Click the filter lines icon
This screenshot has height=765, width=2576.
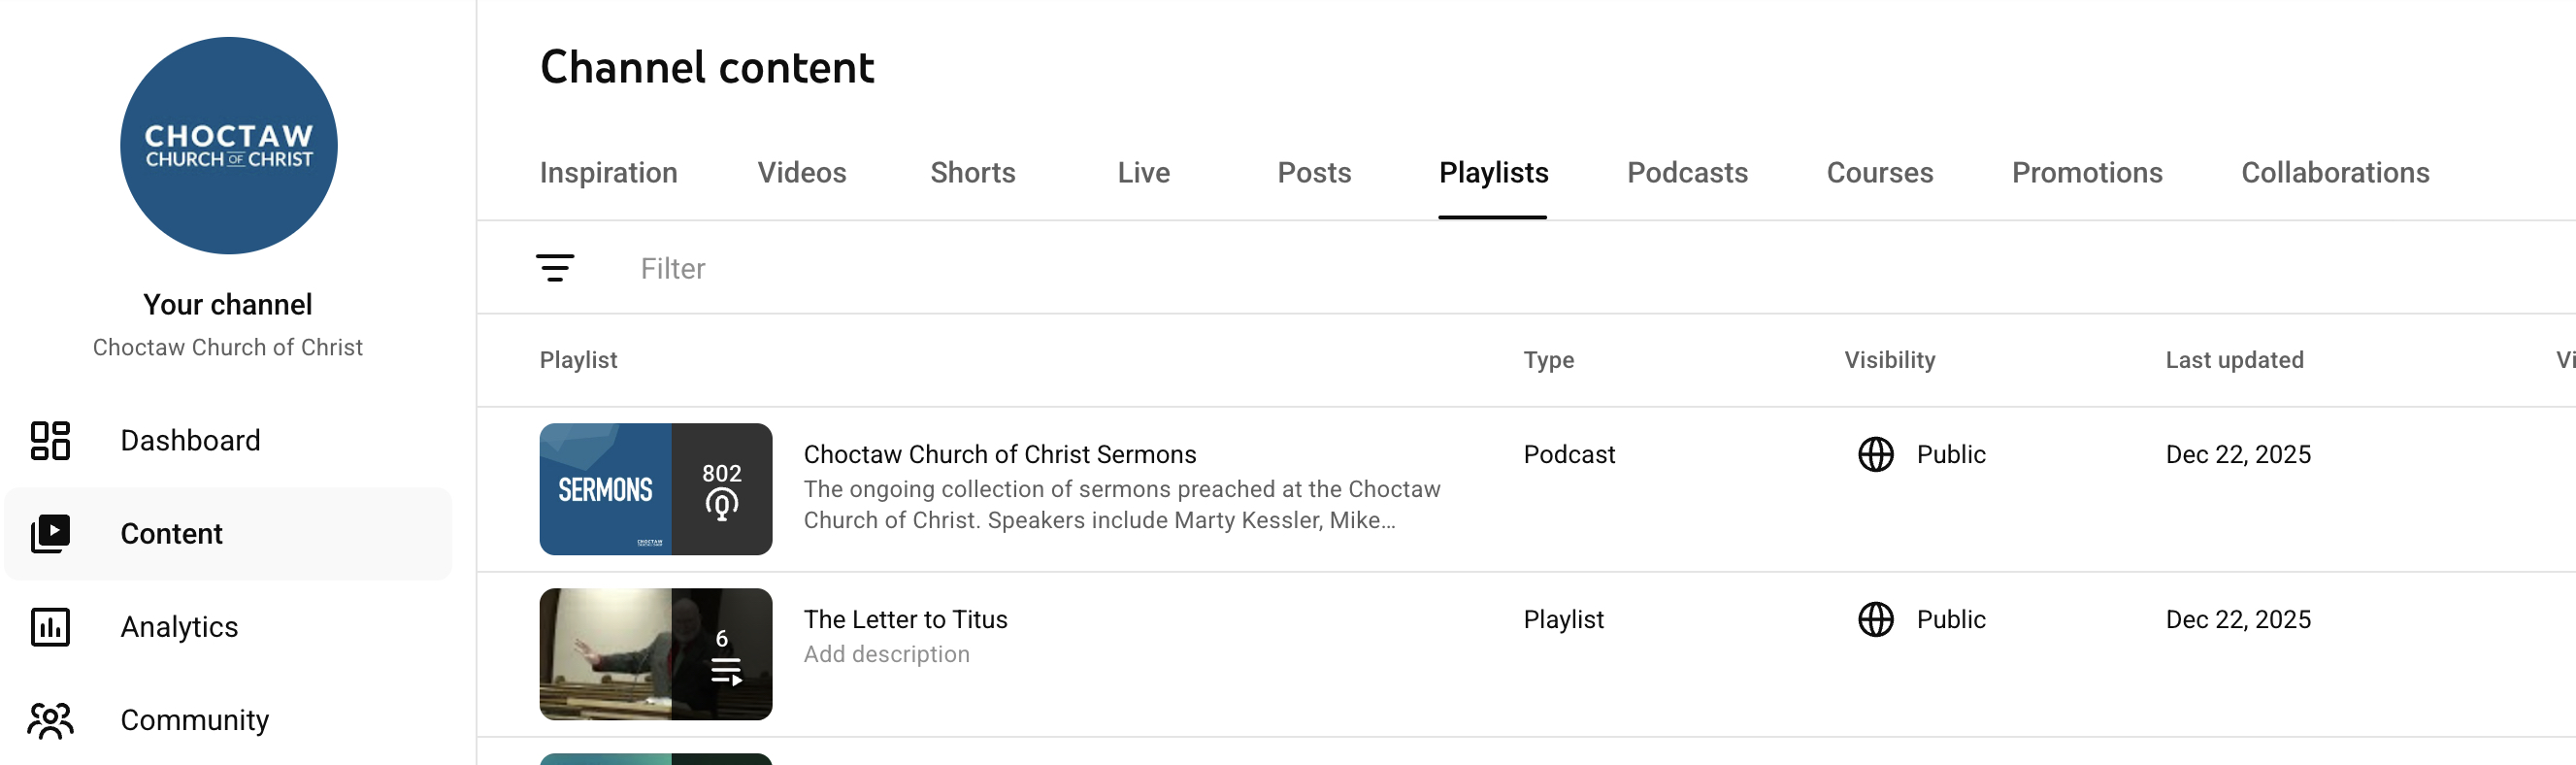pyautogui.click(x=555, y=268)
